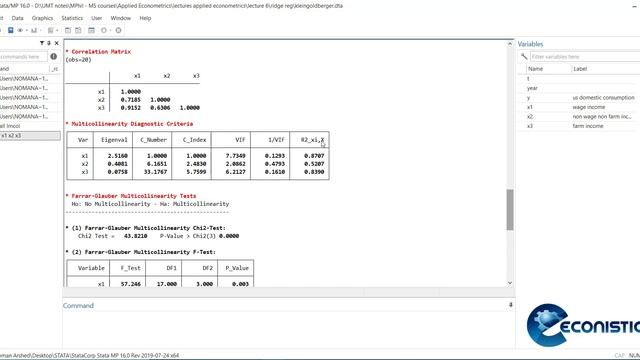Click the Eigenval column header cell

(x=113, y=140)
